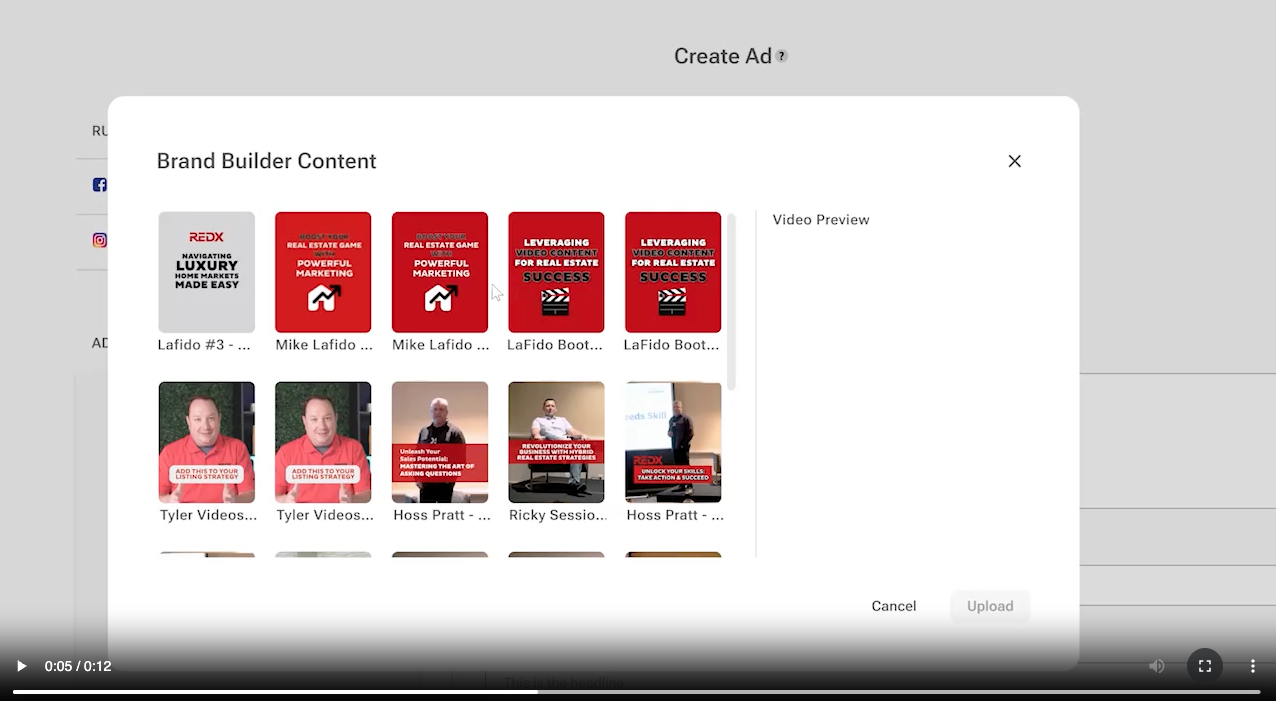The height and width of the screenshot is (701, 1276).
Task: Click the content list scrollbar
Action: click(731, 300)
